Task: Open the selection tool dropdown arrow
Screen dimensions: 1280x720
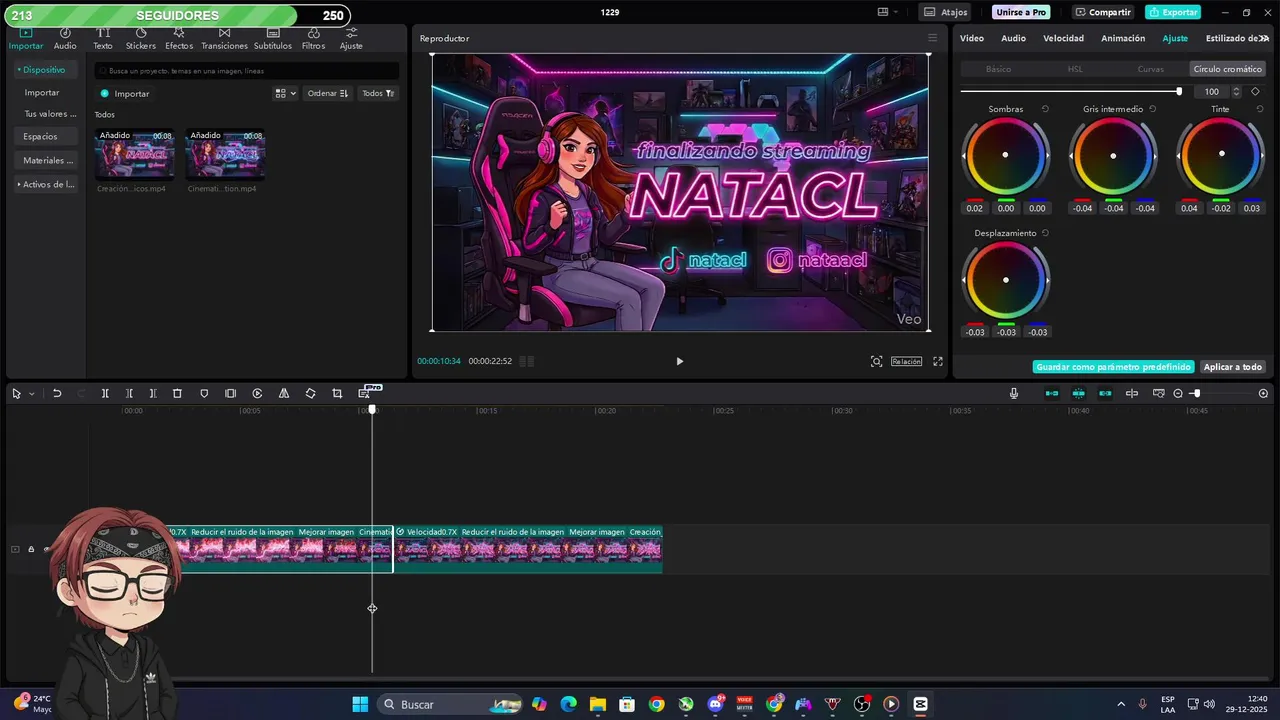Action: (x=31, y=394)
